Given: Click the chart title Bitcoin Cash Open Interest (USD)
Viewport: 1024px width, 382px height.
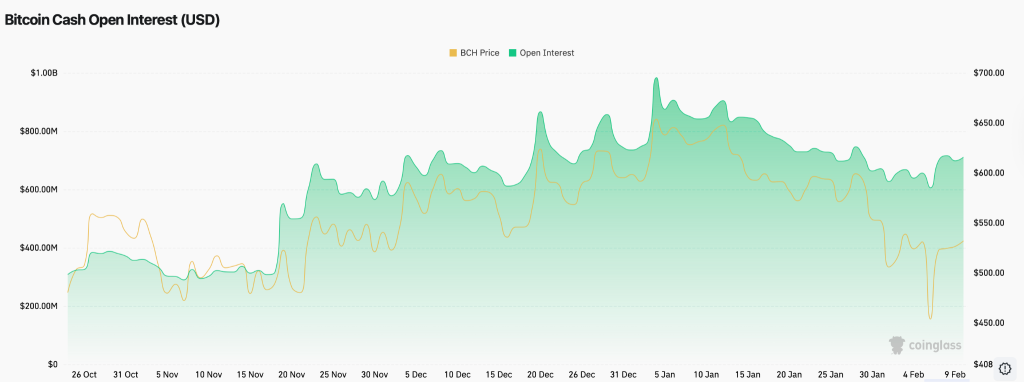Looking at the screenshot, I should pyautogui.click(x=112, y=20).
